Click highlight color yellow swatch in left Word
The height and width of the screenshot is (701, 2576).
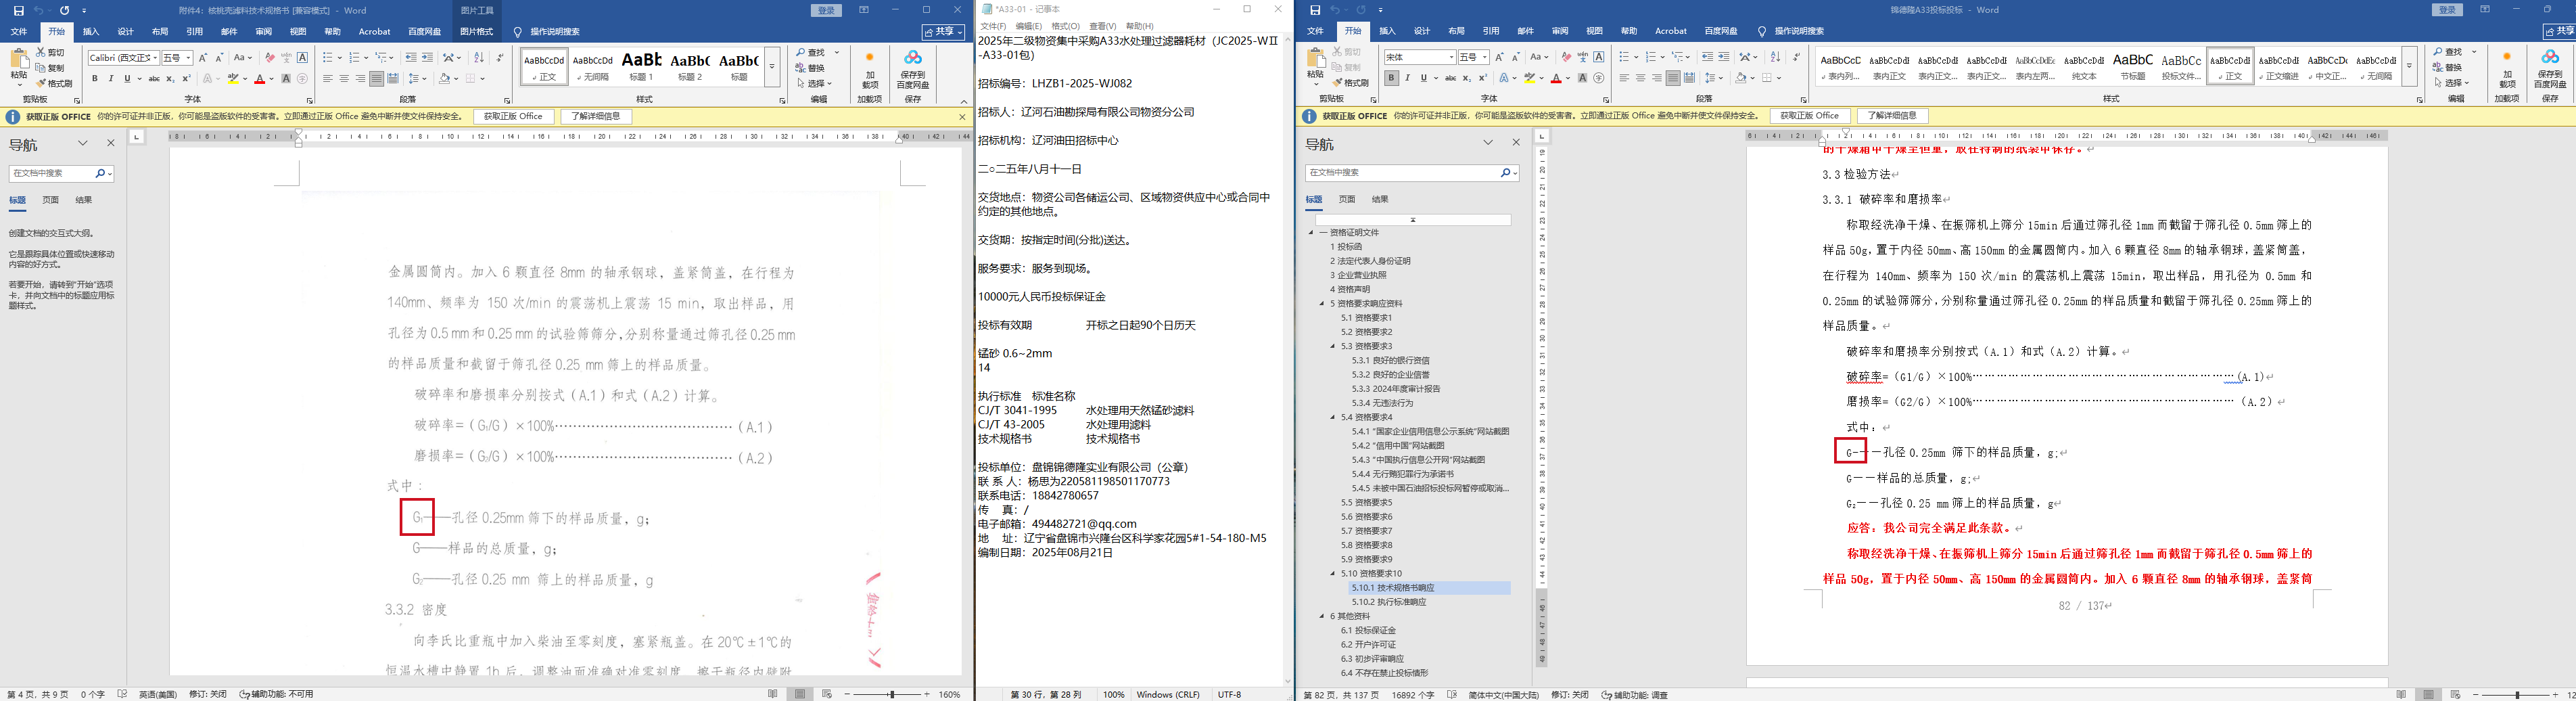pos(233,78)
